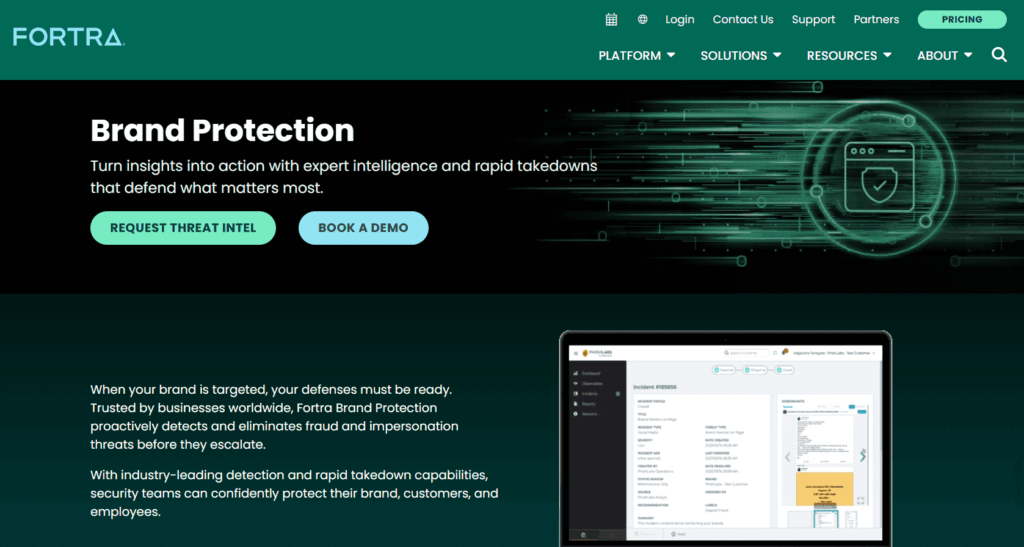The width and height of the screenshot is (1024, 547).
Task: Visit the Support link
Action: (x=813, y=20)
